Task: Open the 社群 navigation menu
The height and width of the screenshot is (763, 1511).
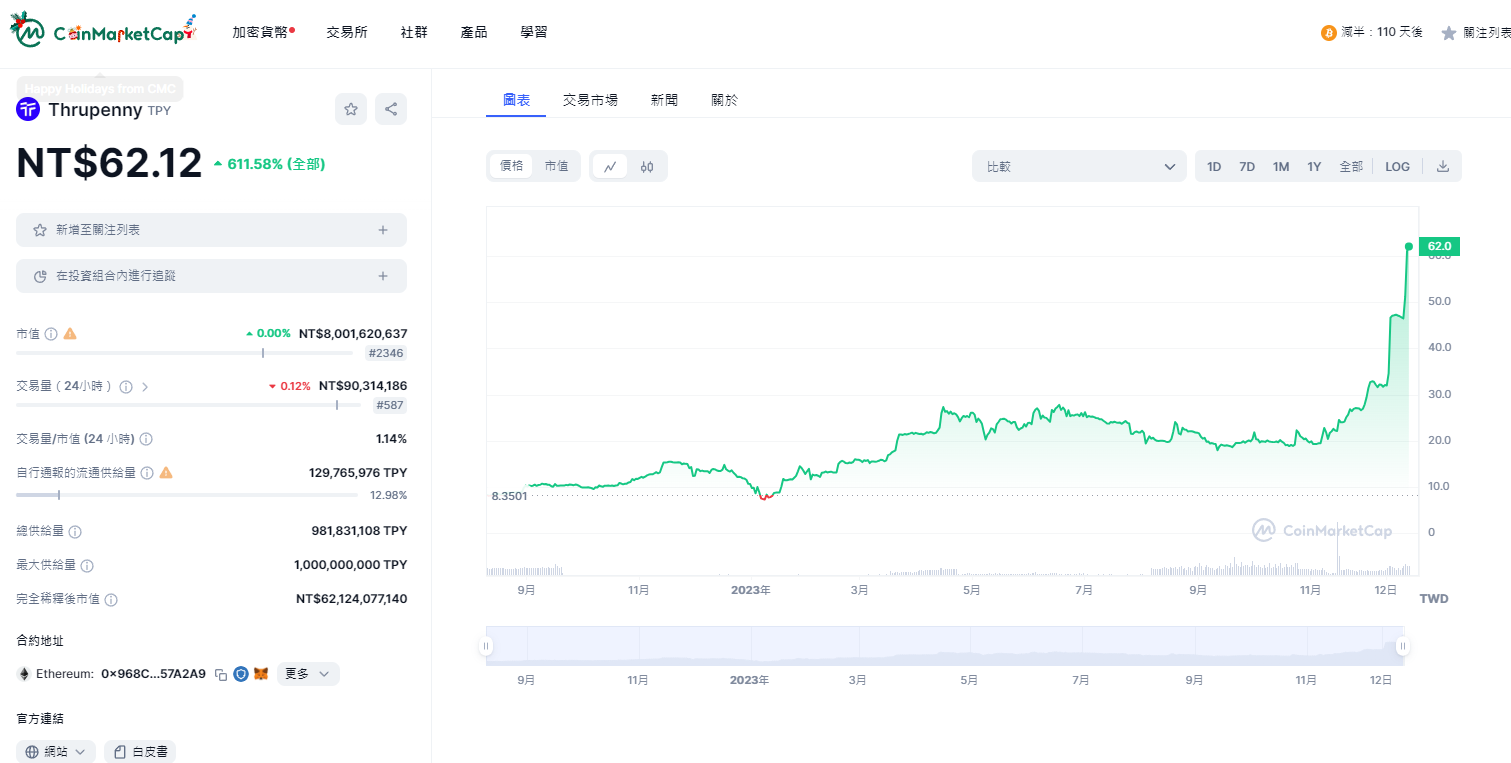Action: click(414, 32)
